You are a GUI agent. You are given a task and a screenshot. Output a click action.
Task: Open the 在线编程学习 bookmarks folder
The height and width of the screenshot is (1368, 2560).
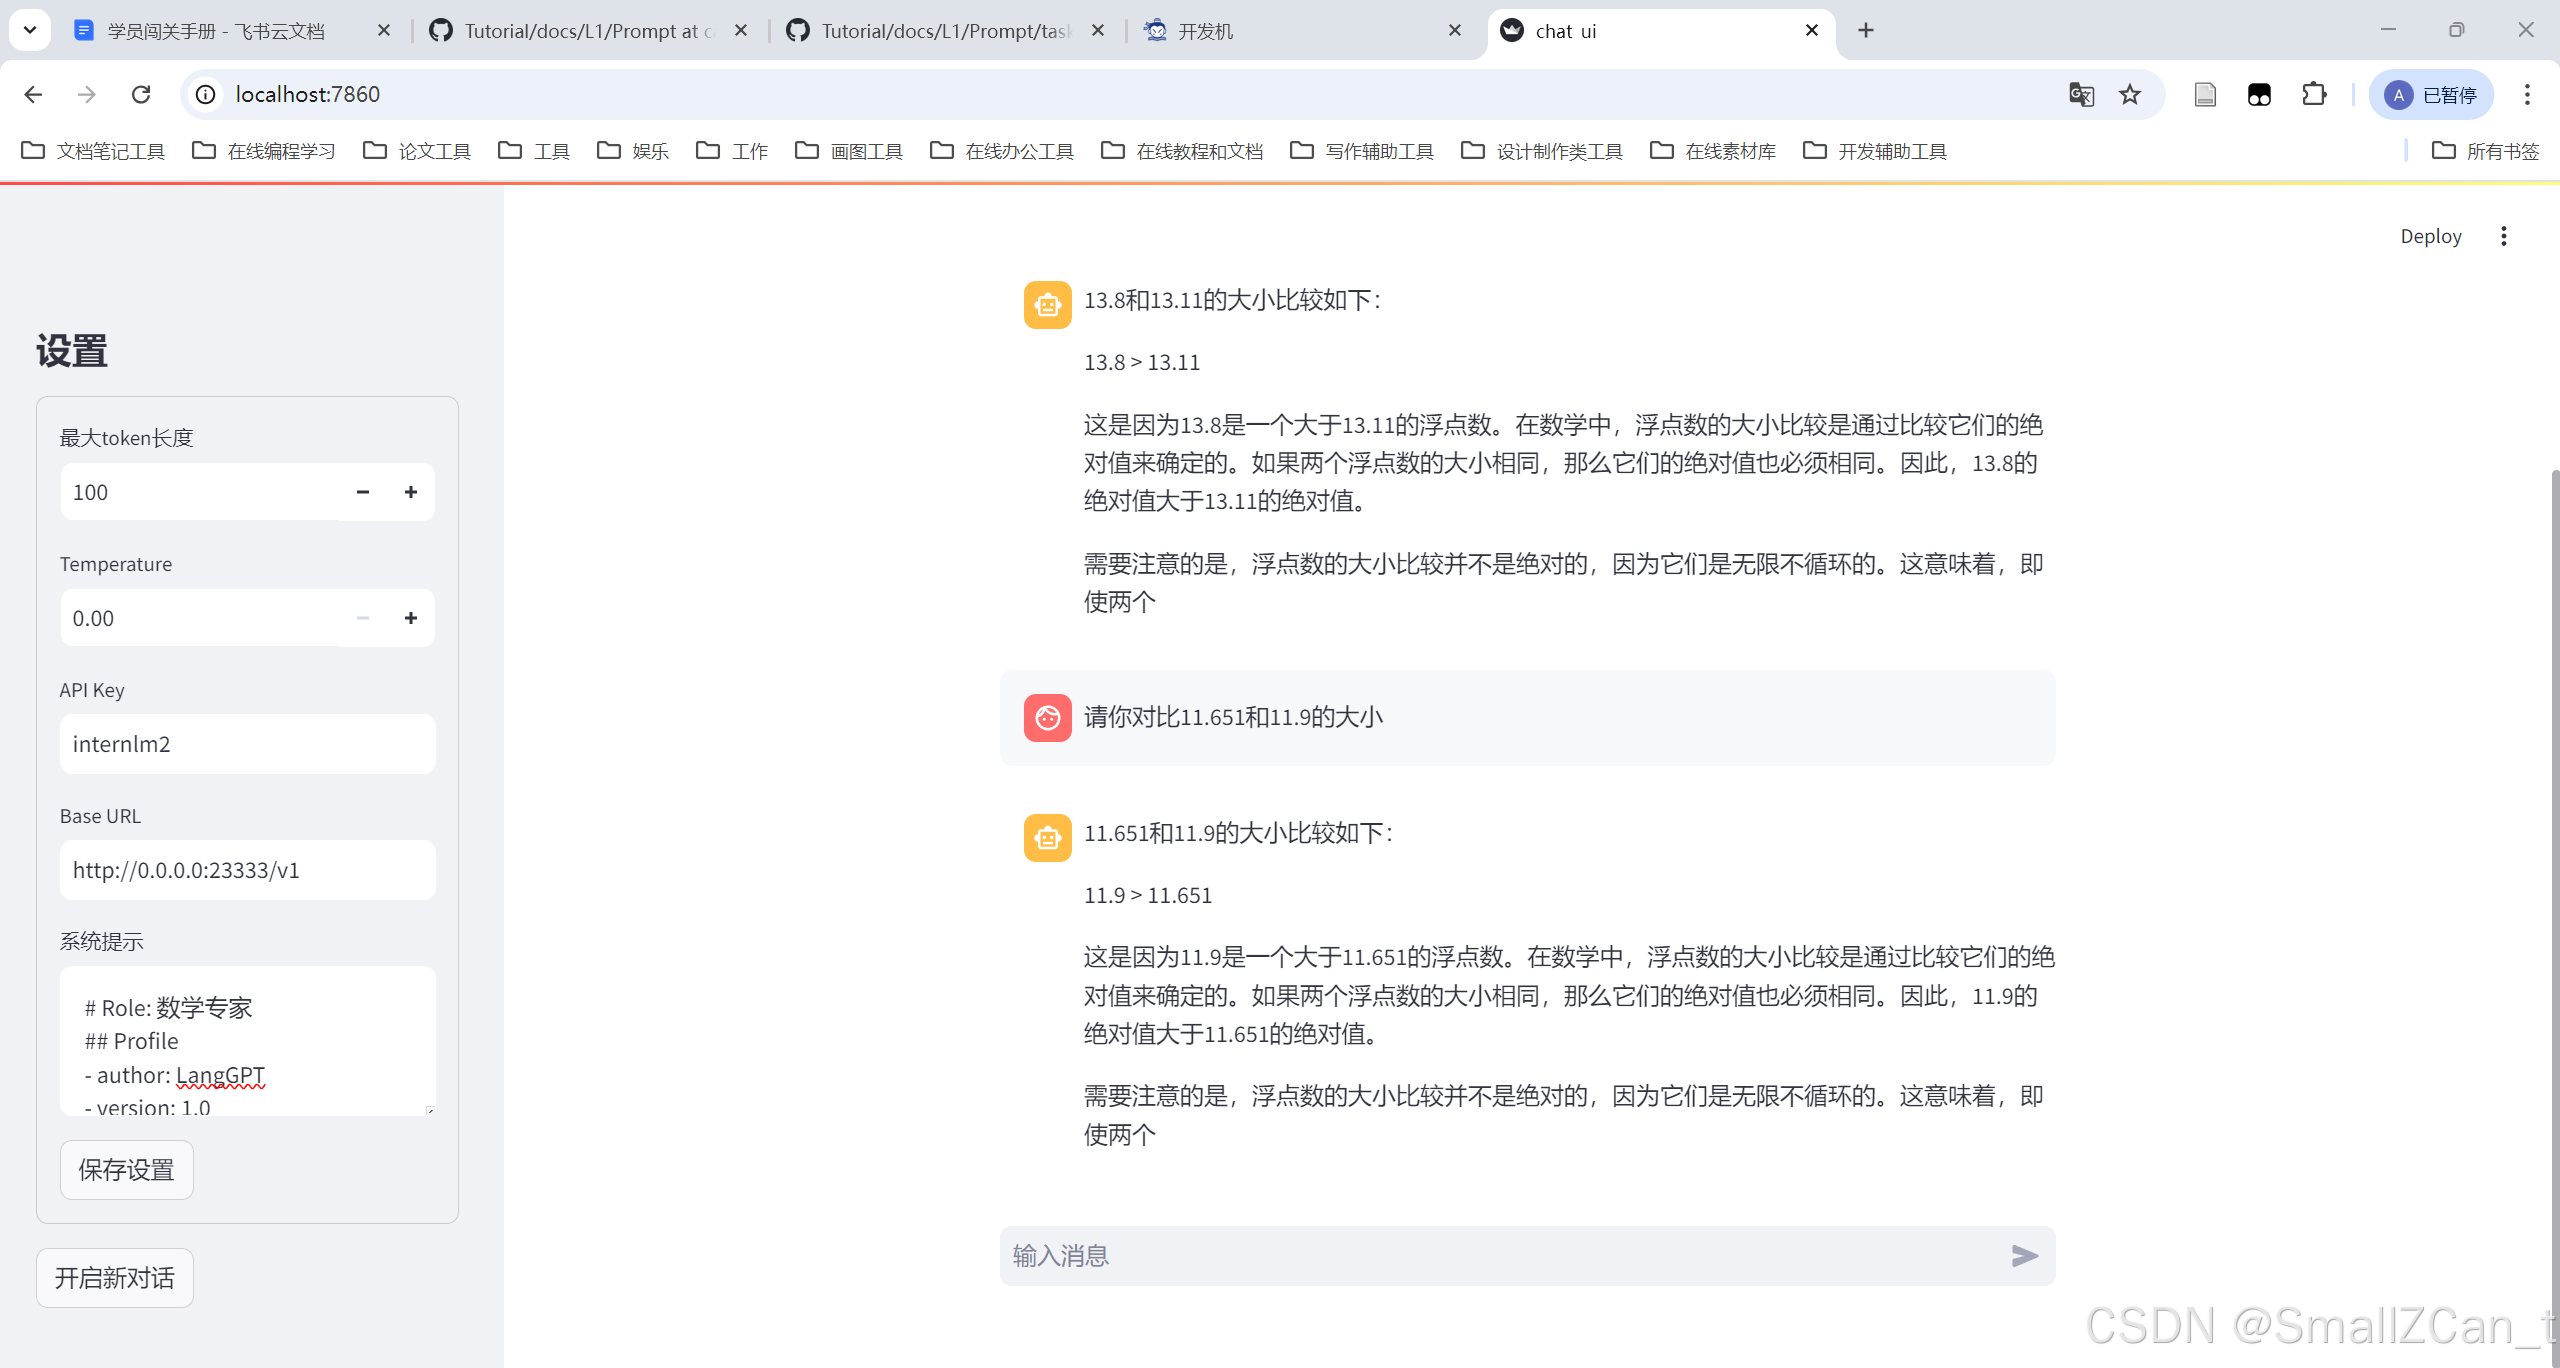tap(264, 151)
